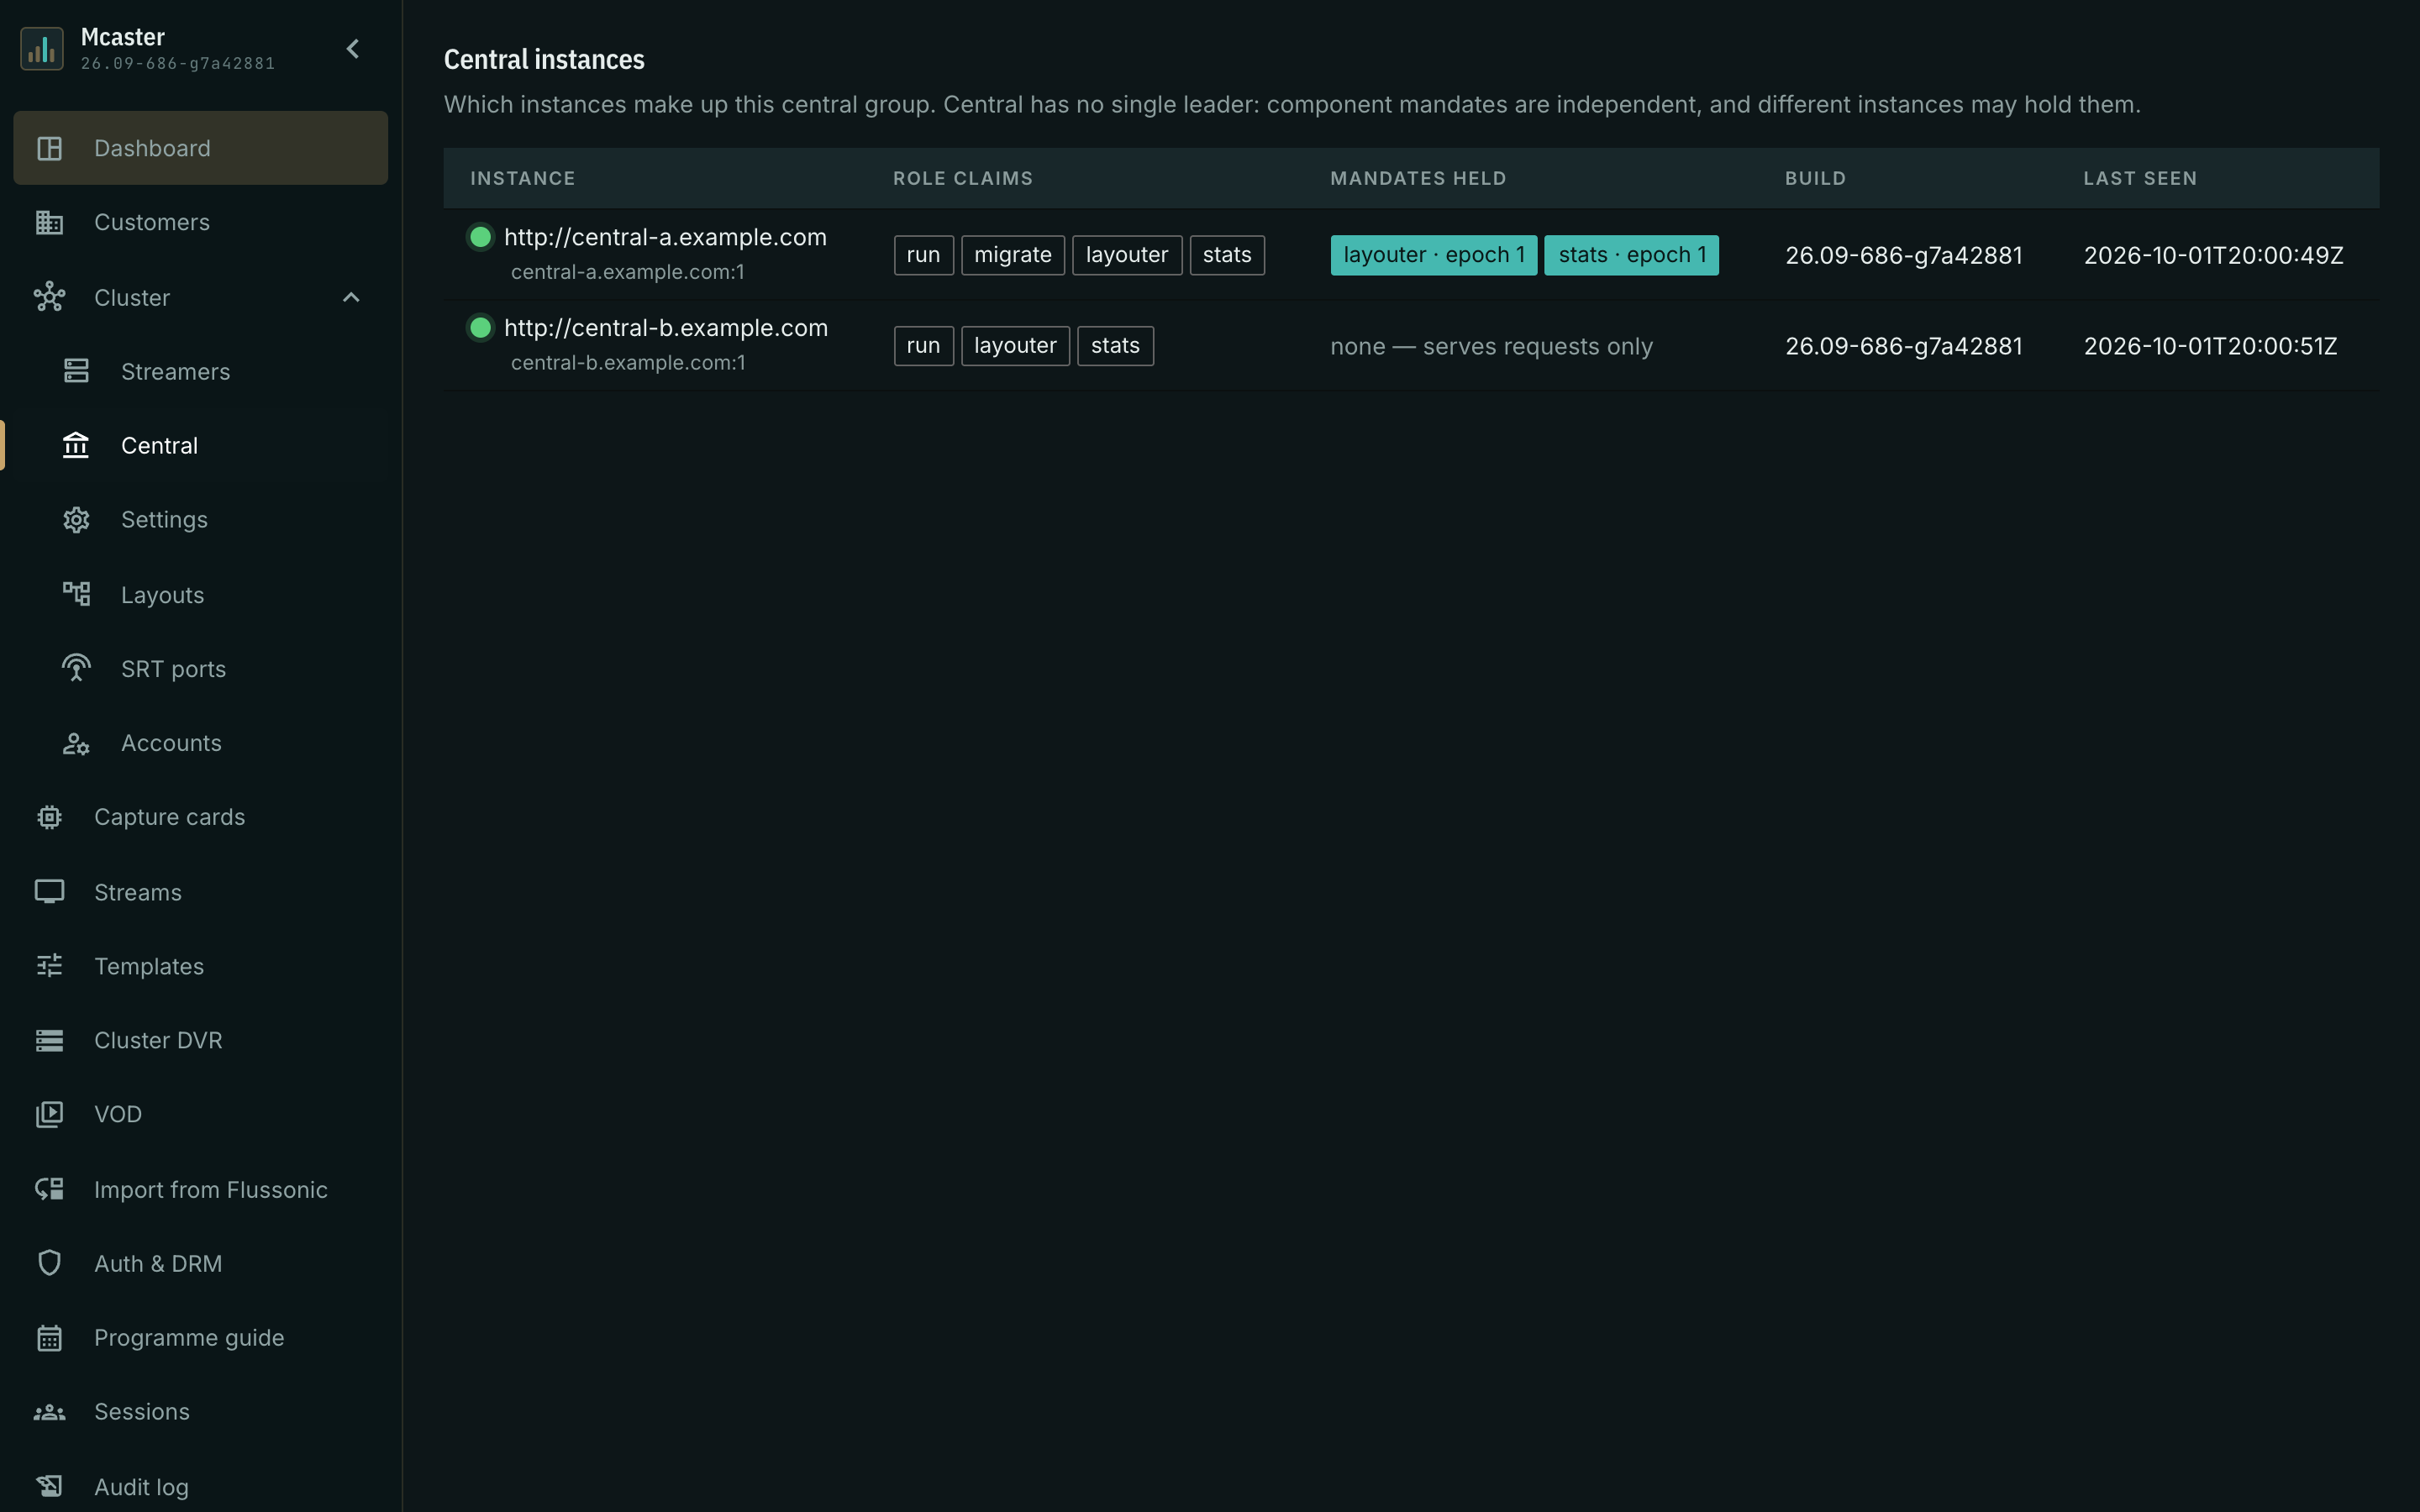Click central-a's run role claim tag
The height and width of the screenshot is (1512, 2420).
click(x=923, y=255)
